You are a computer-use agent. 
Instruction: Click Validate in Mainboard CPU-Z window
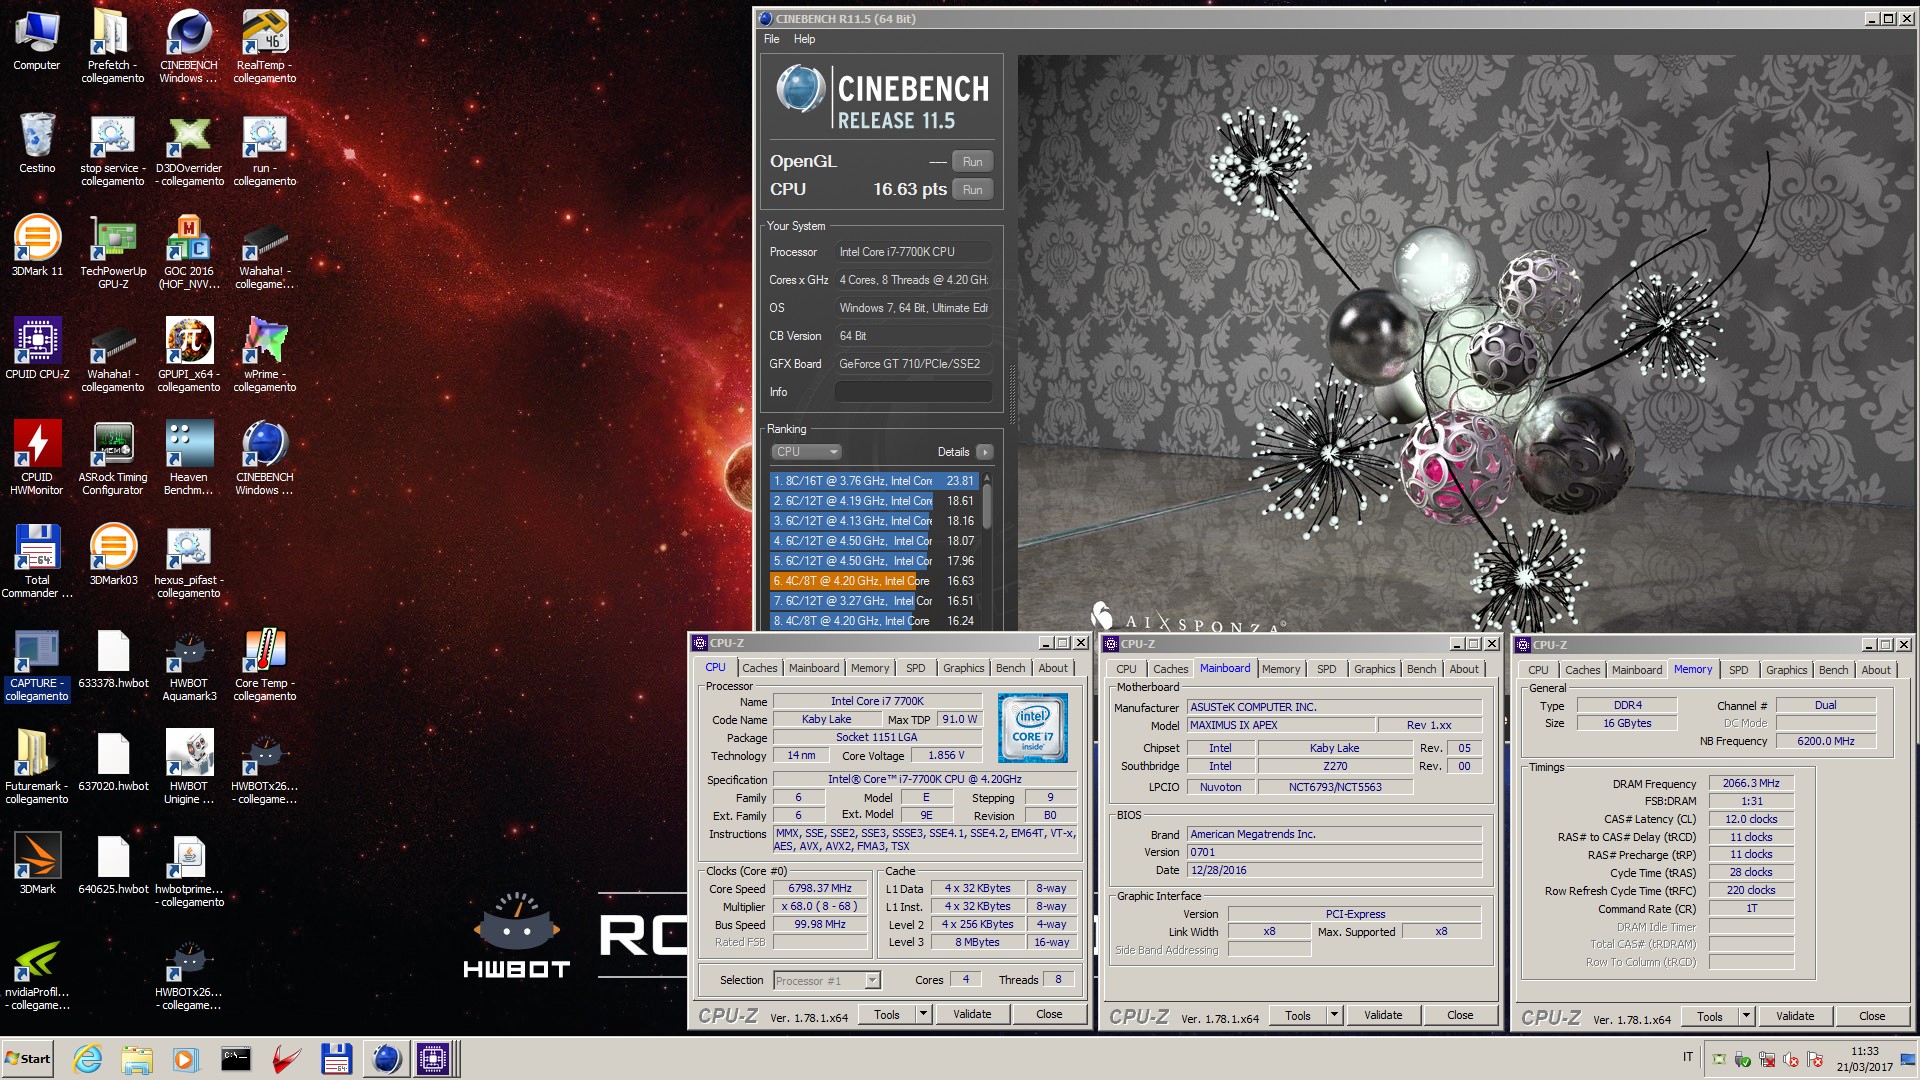point(1383,1015)
